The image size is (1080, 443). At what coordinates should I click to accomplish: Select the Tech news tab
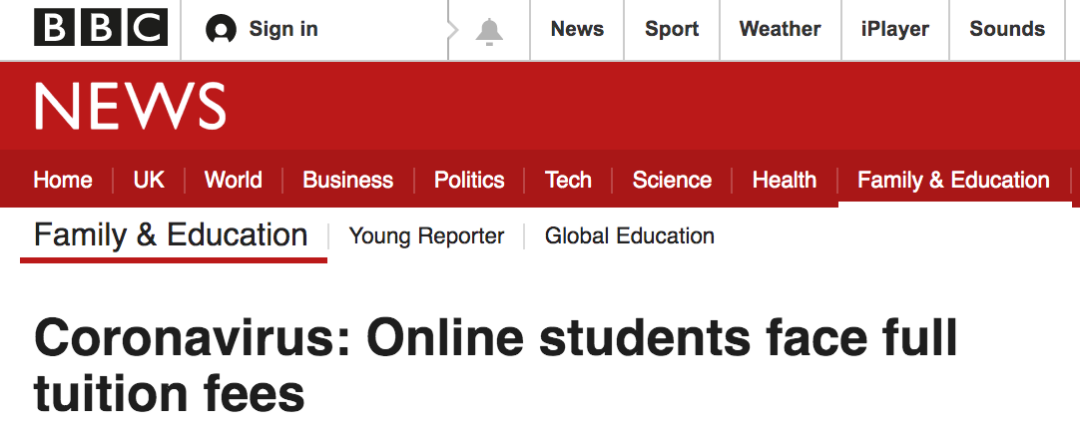tap(568, 180)
